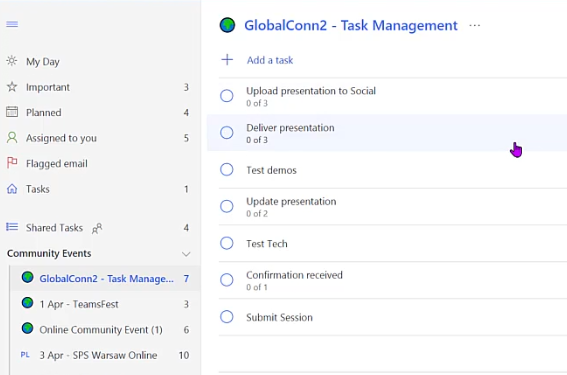567x375 pixels.
Task: Click the GlobalConn2 - Task Management title
Action: [351, 26]
